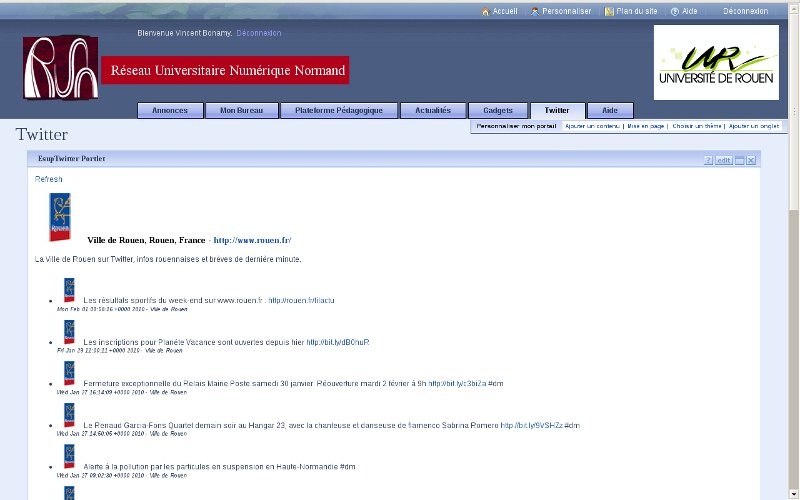Click the Personnaliser user icon
The height and width of the screenshot is (500, 800).
pyautogui.click(x=535, y=12)
